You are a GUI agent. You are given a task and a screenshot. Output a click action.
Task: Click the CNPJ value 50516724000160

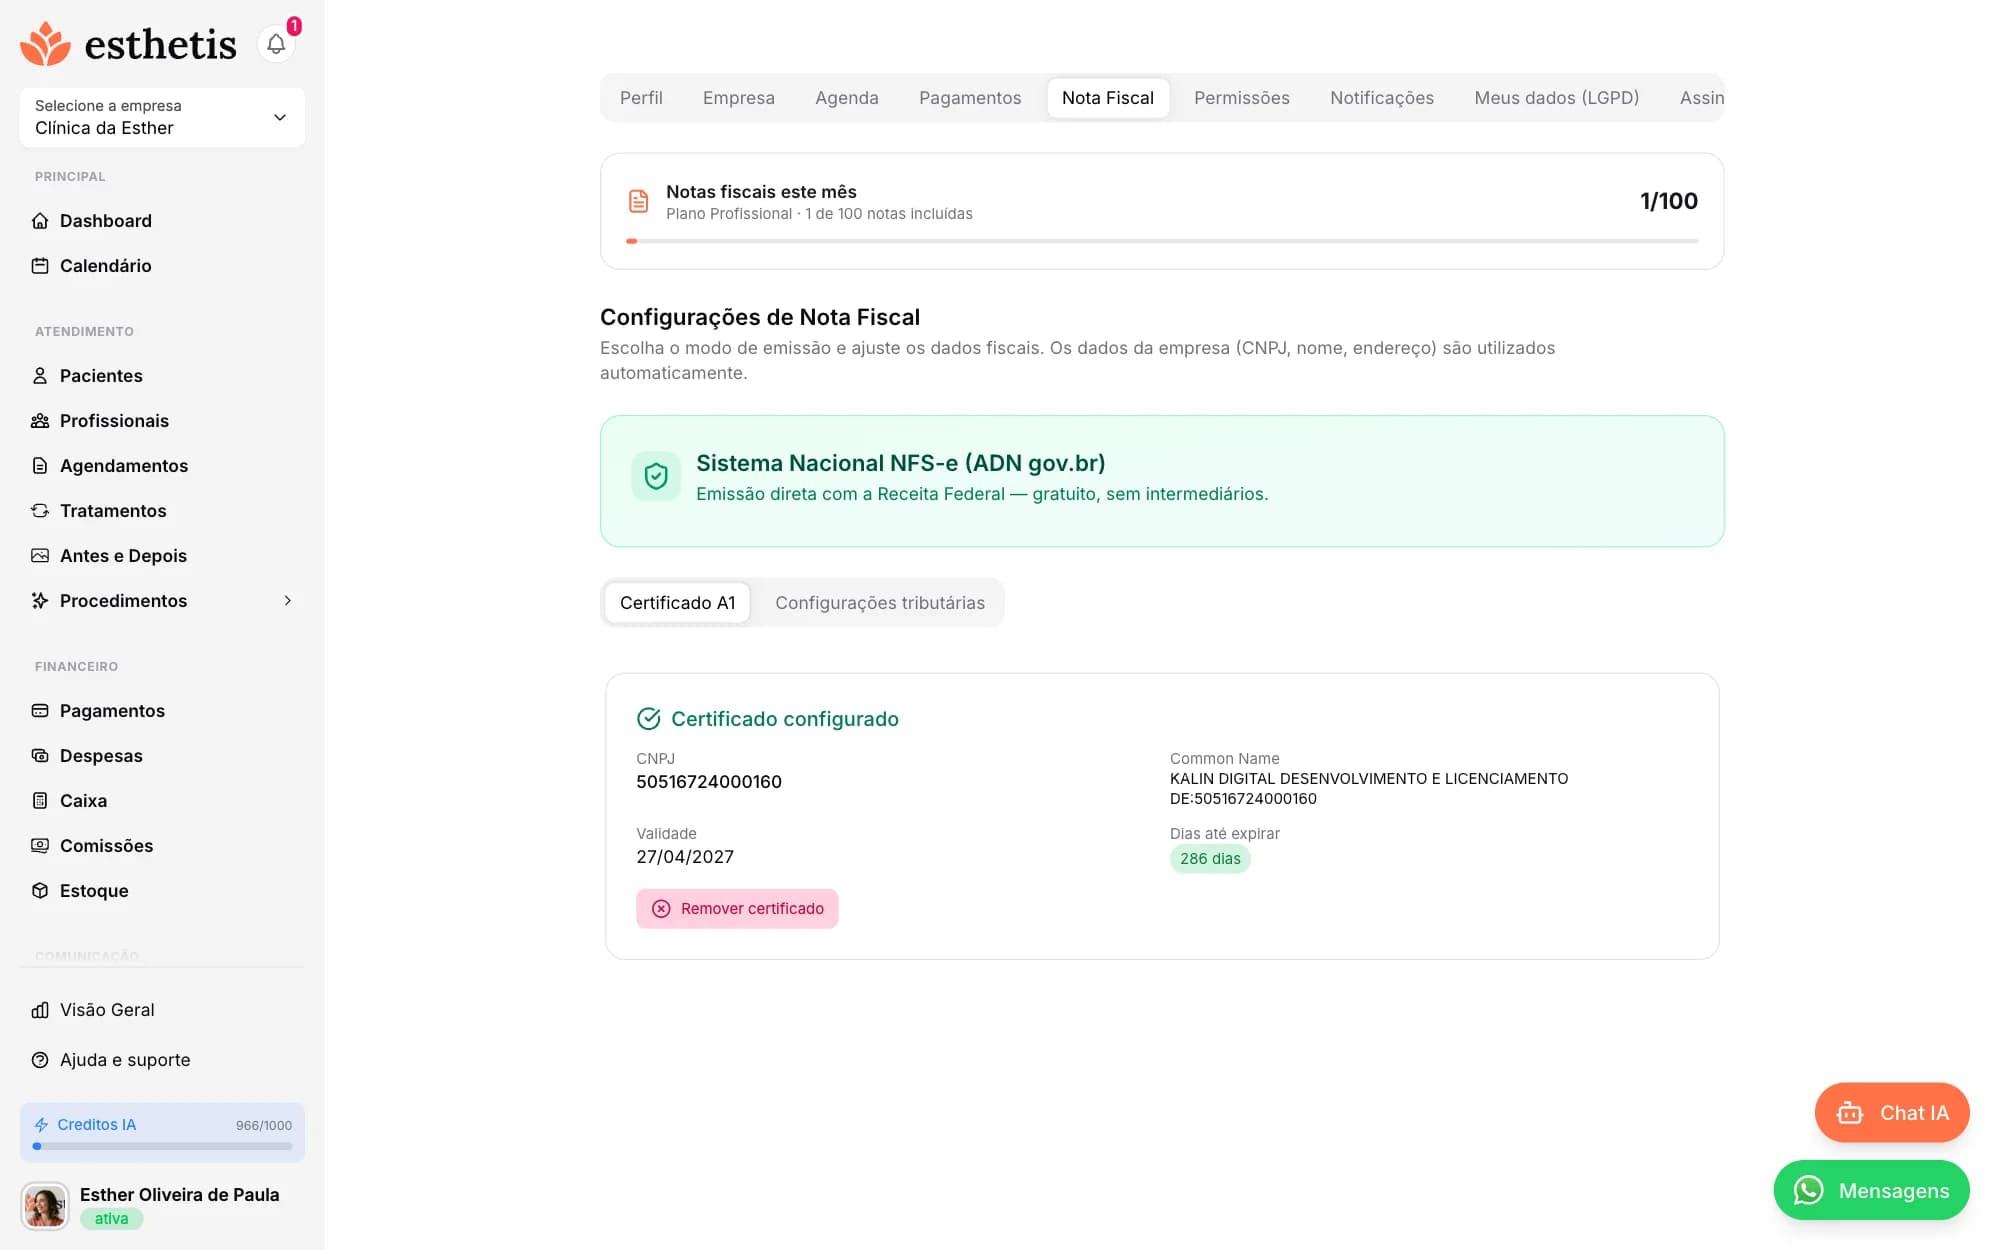709,782
